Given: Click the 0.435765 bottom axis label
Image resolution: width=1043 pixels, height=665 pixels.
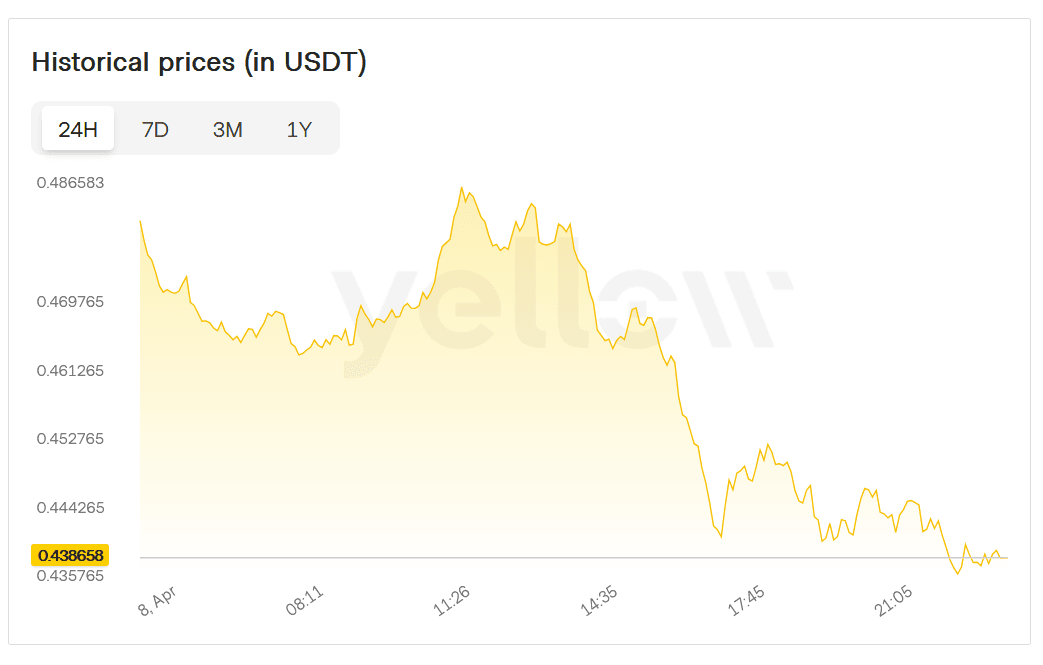Looking at the screenshot, I should point(70,575).
